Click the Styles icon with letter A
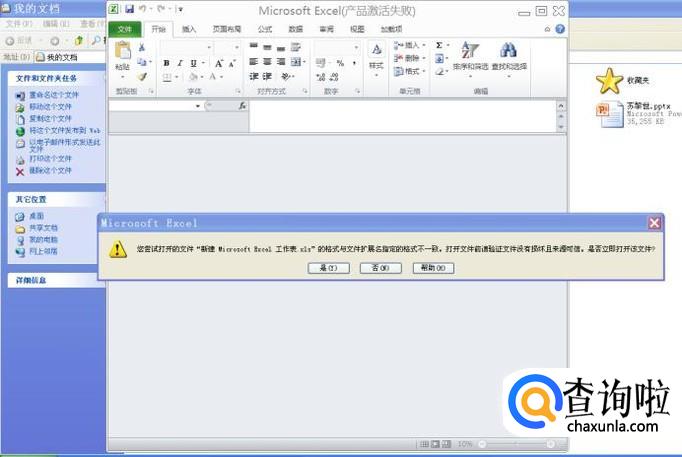 pyautogui.click(x=376, y=50)
